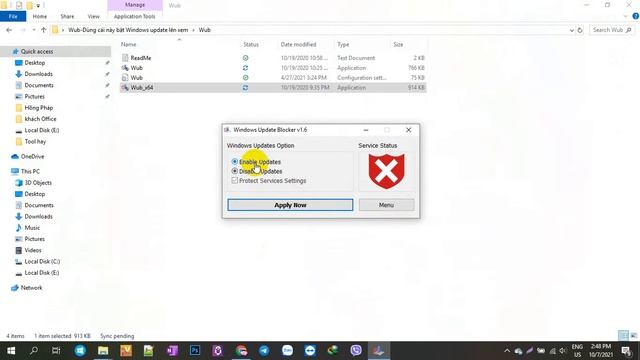Select This PC in the navigation pane
This screenshot has height=360, width=640.
point(30,171)
